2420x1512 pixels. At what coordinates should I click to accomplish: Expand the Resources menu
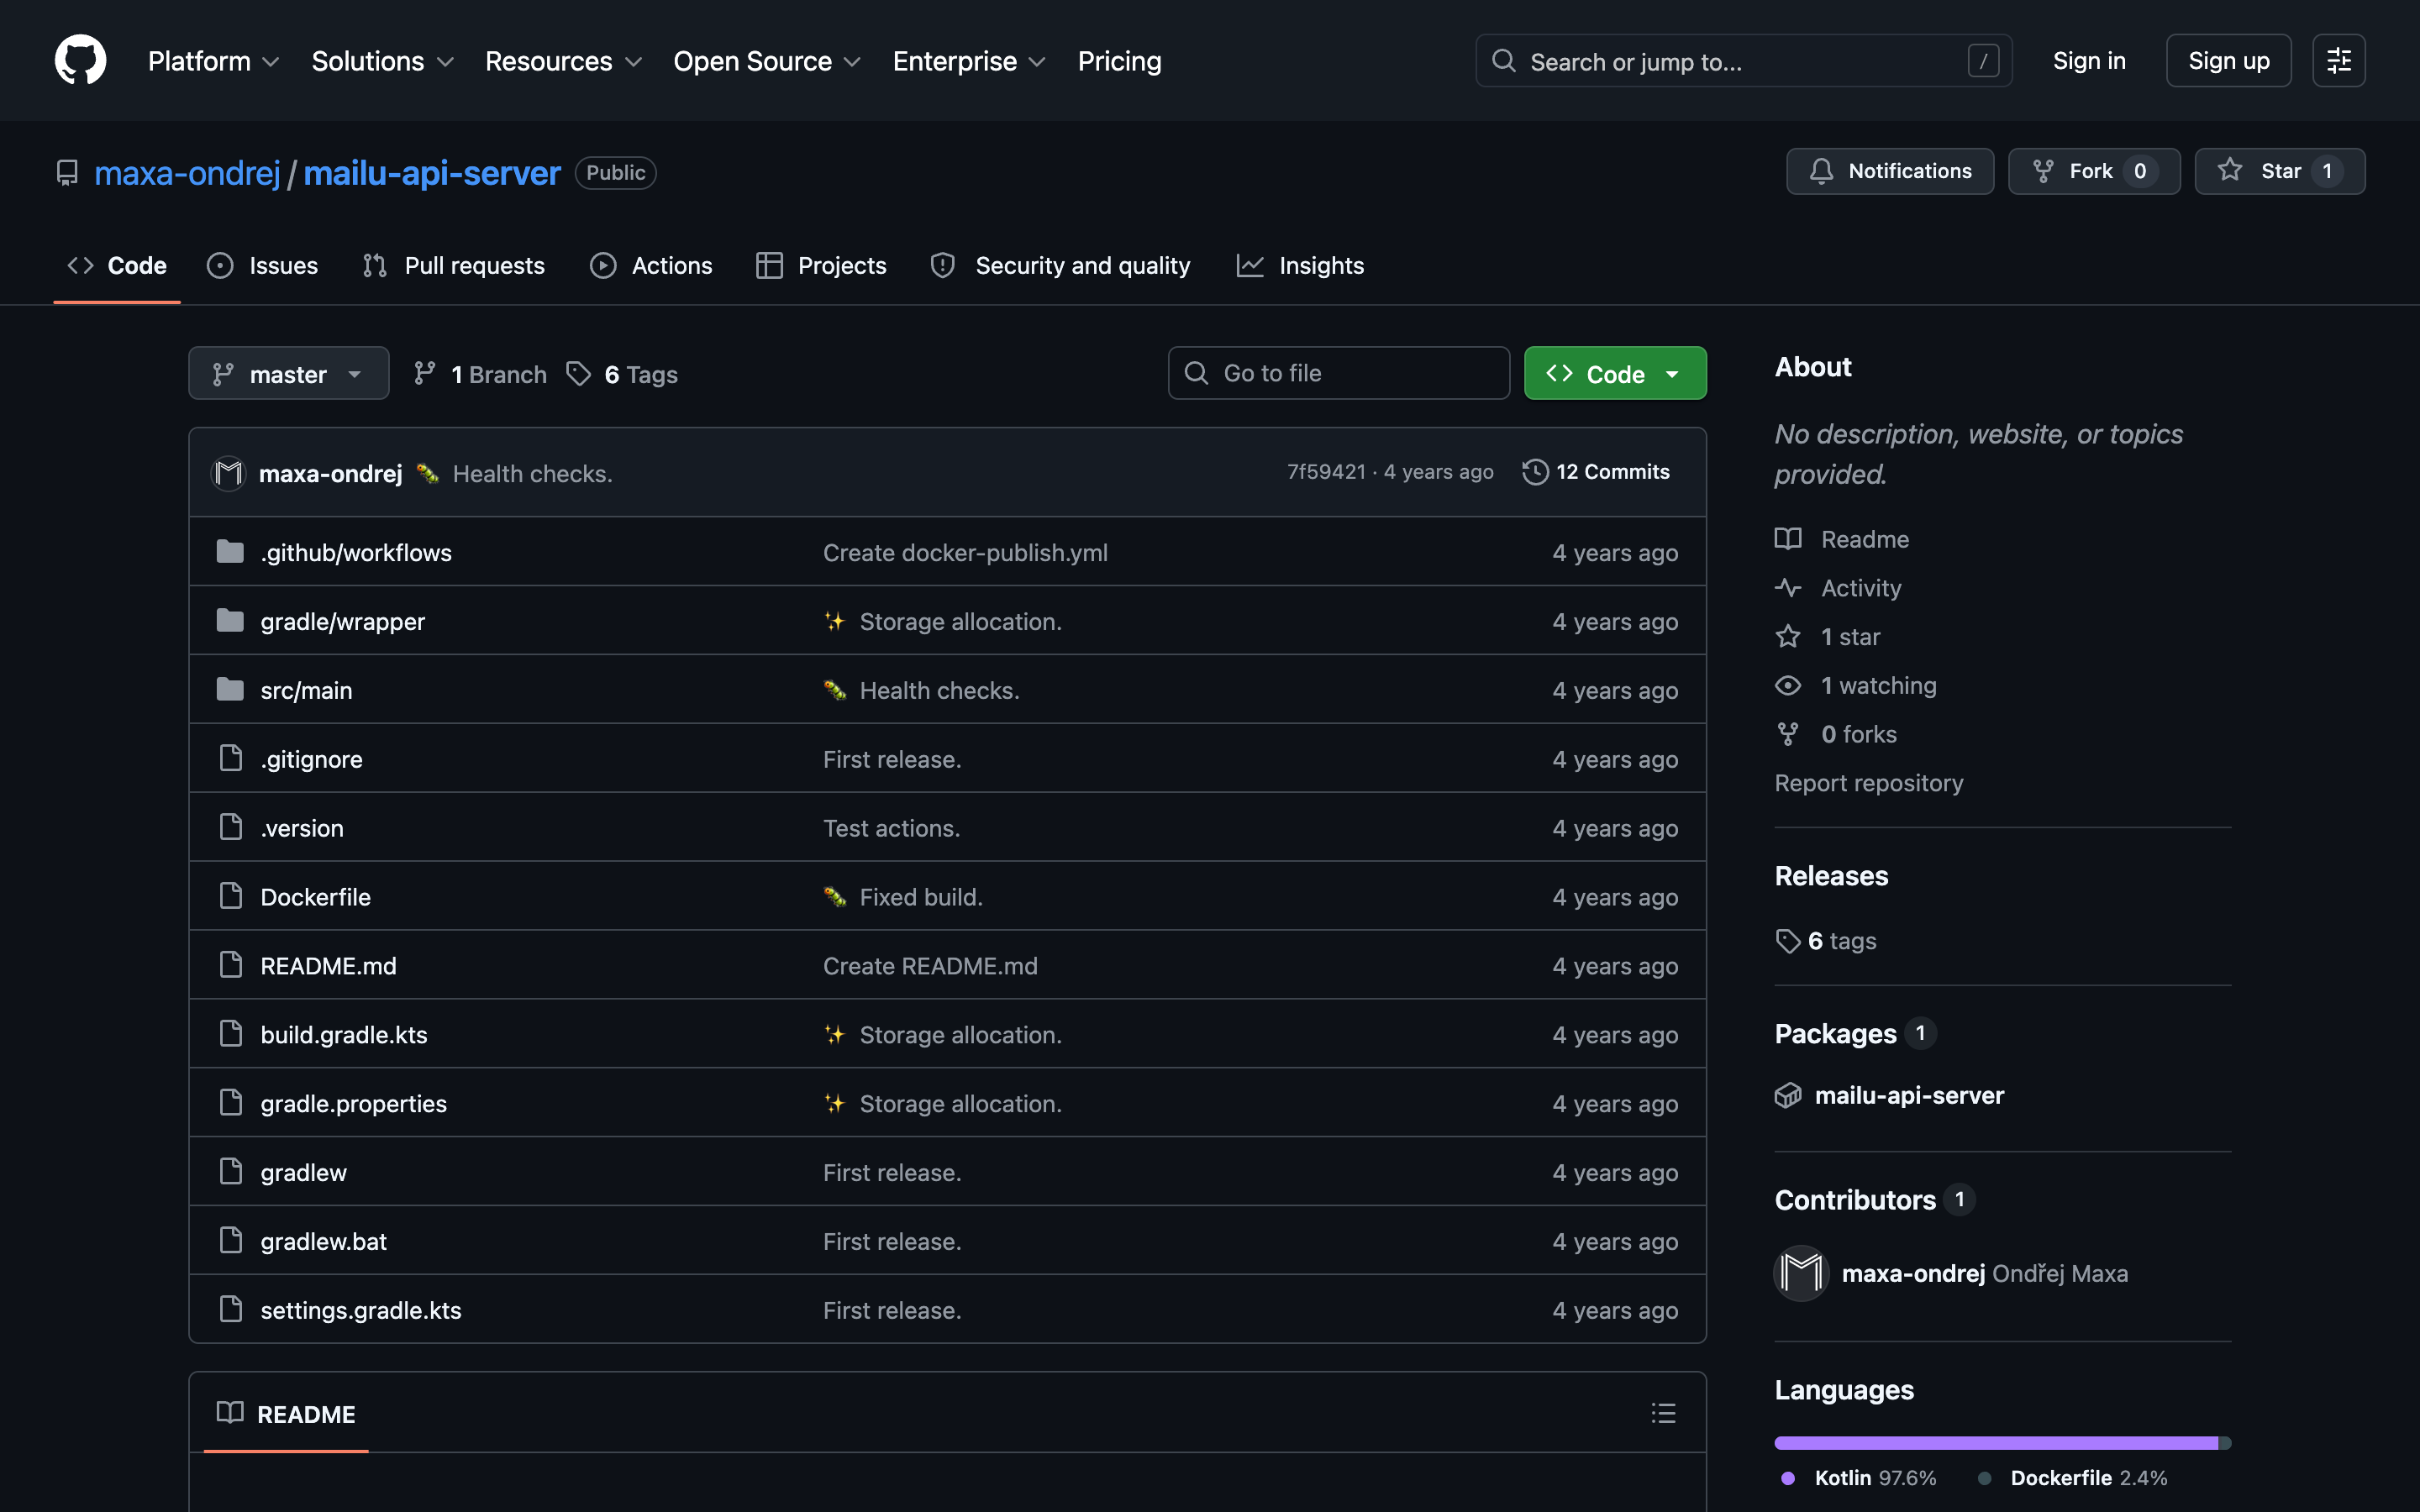click(x=564, y=61)
